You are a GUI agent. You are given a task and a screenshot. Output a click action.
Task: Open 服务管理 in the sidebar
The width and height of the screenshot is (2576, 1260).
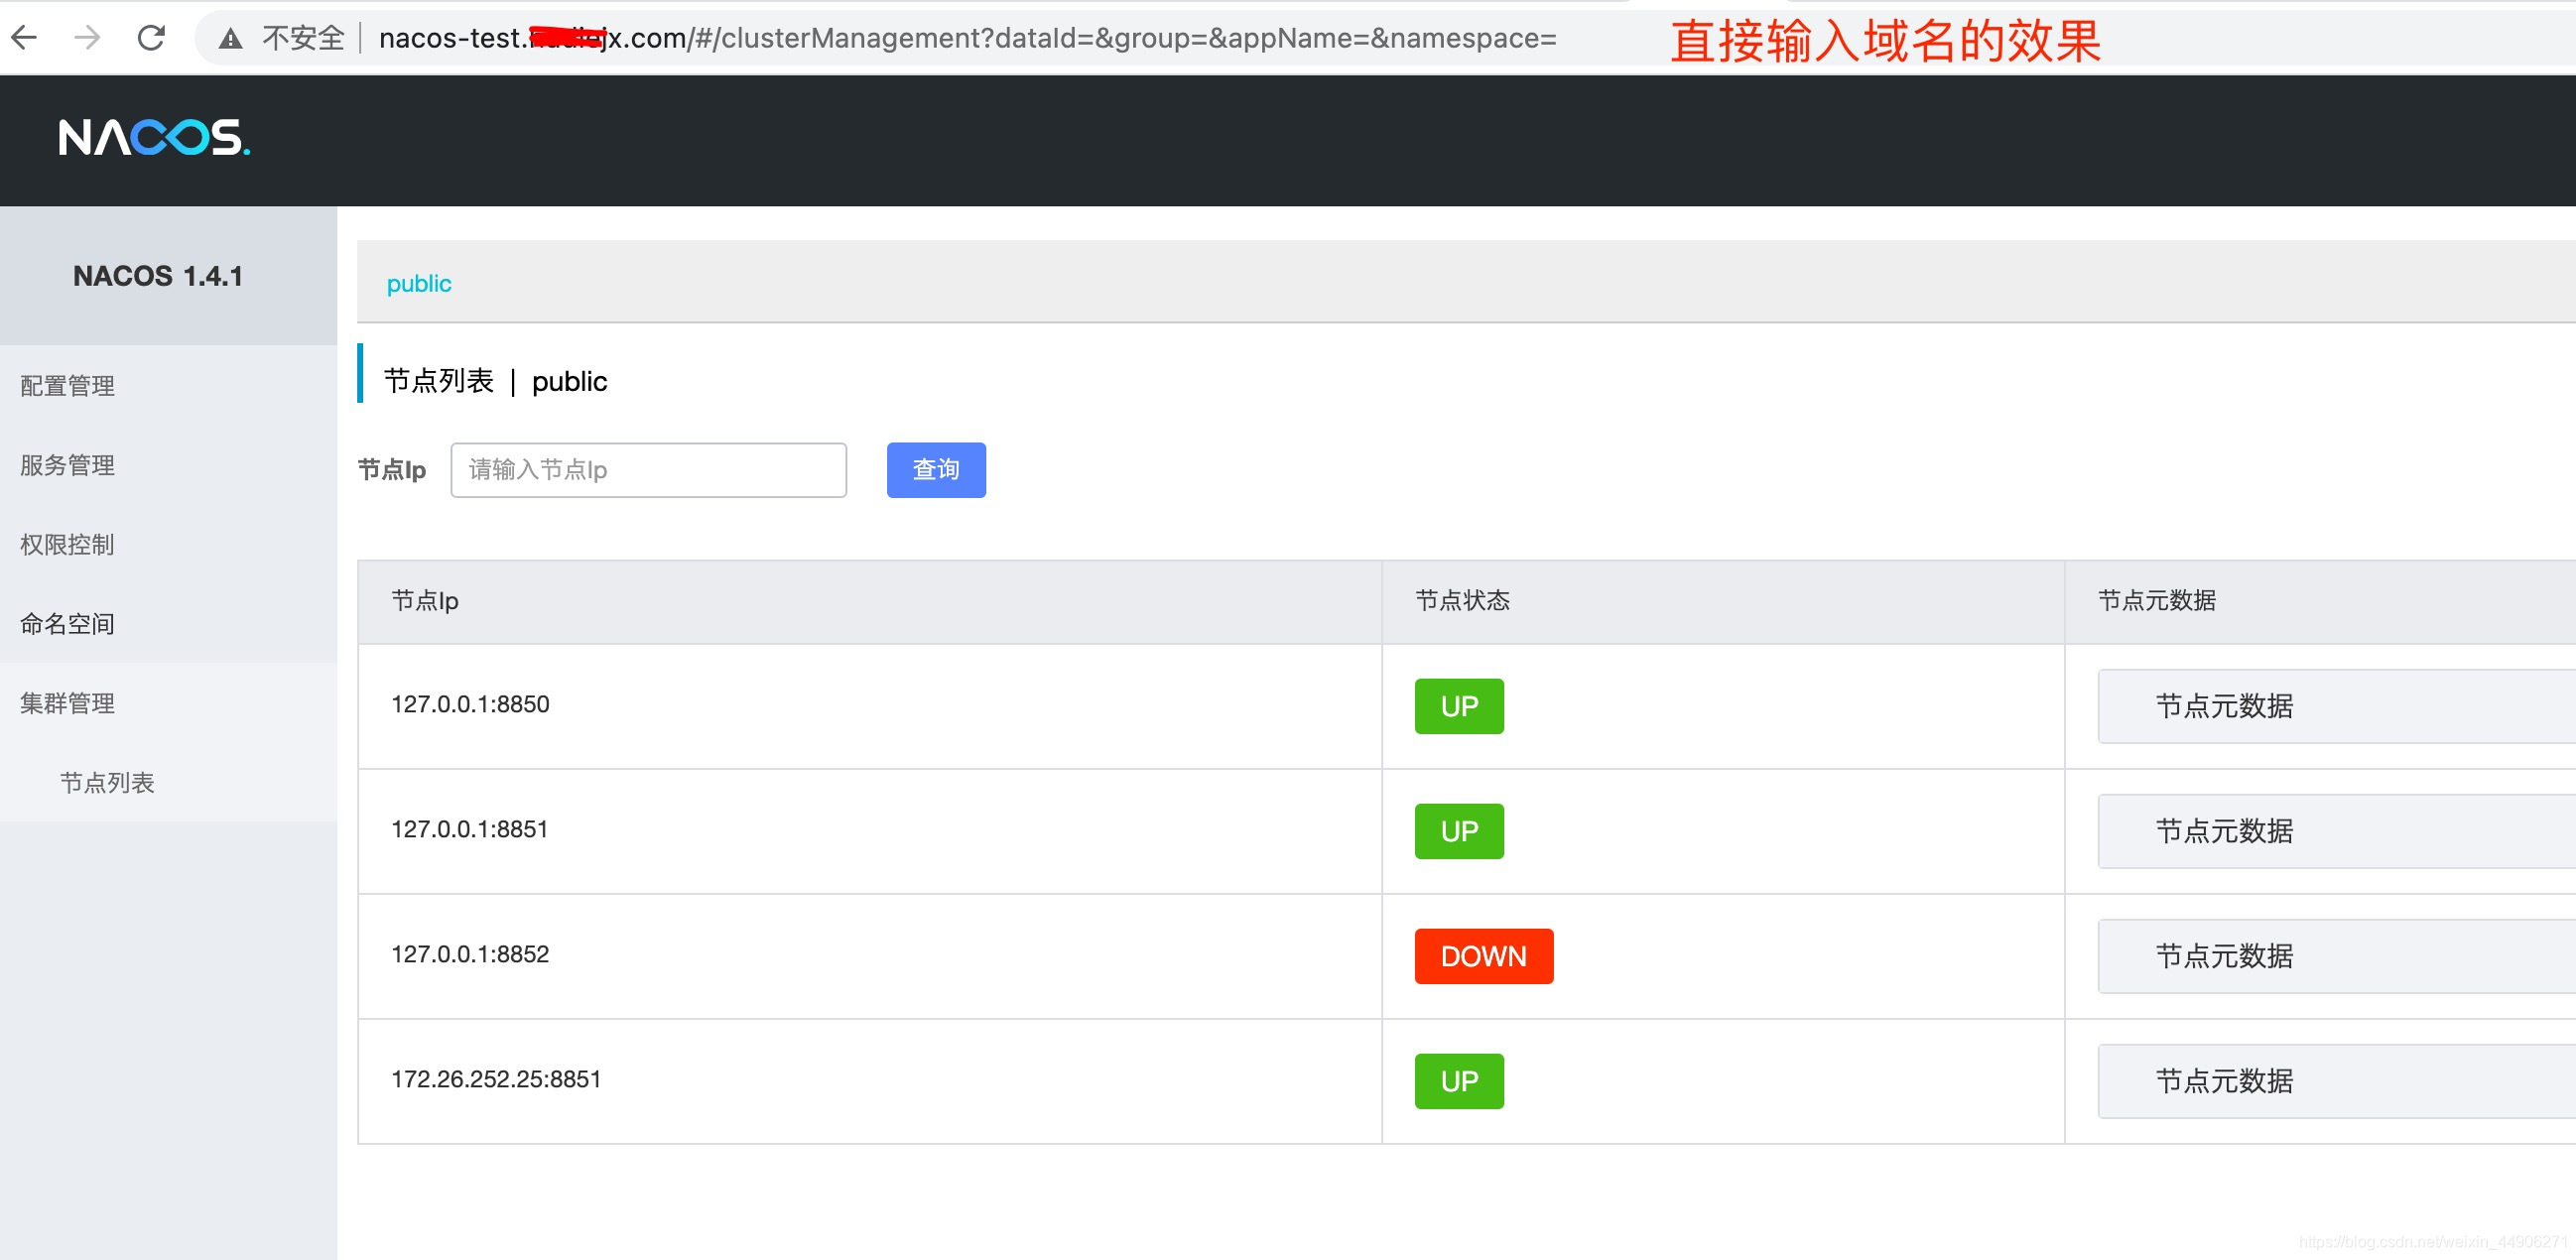tap(66, 465)
